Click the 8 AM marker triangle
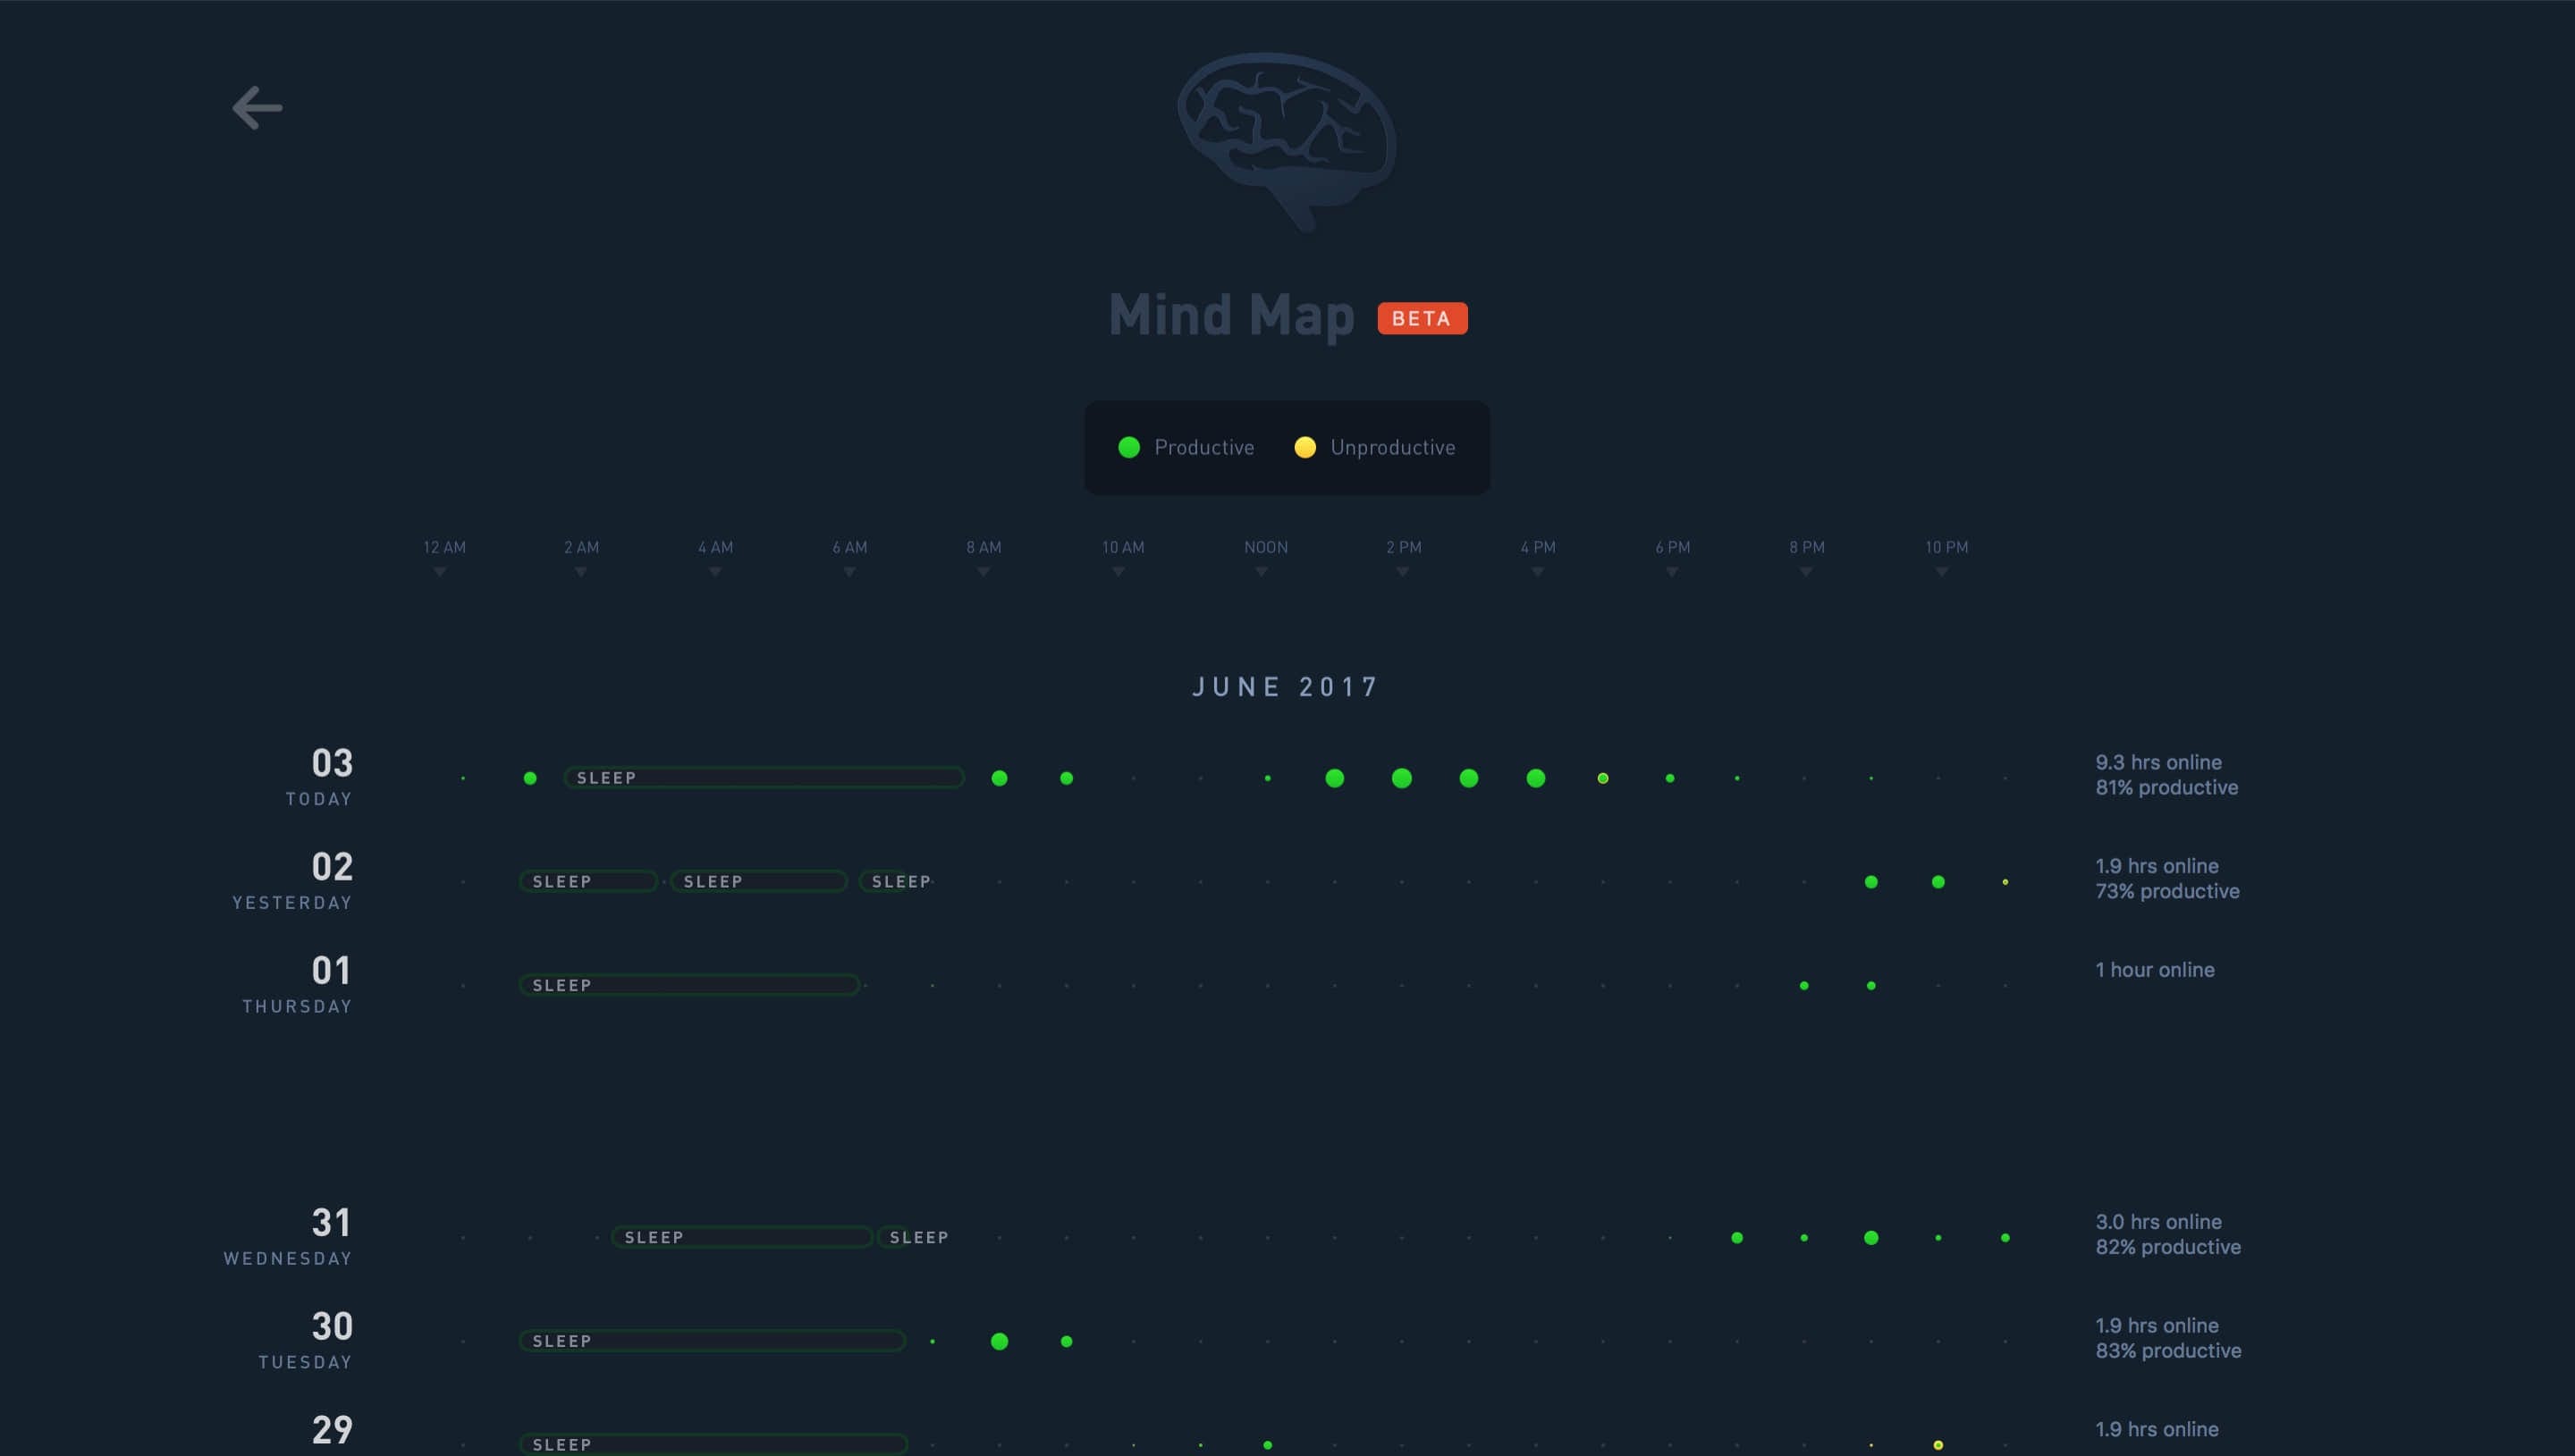2575x1456 pixels. coord(983,572)
